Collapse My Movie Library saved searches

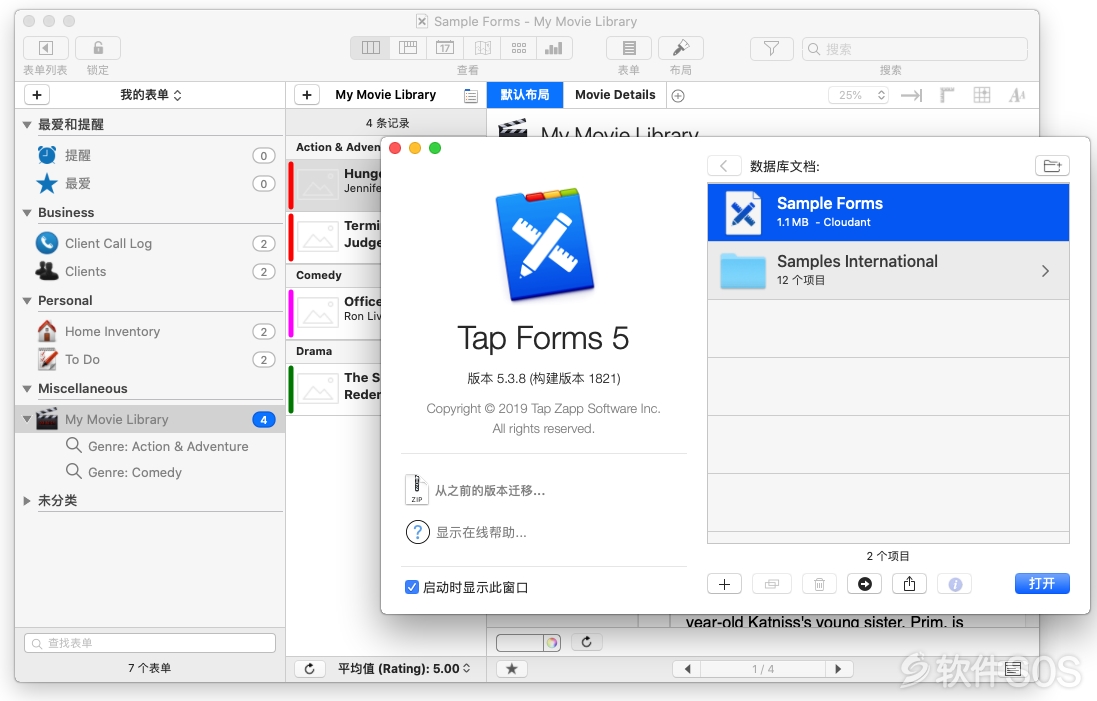[27, 419]
